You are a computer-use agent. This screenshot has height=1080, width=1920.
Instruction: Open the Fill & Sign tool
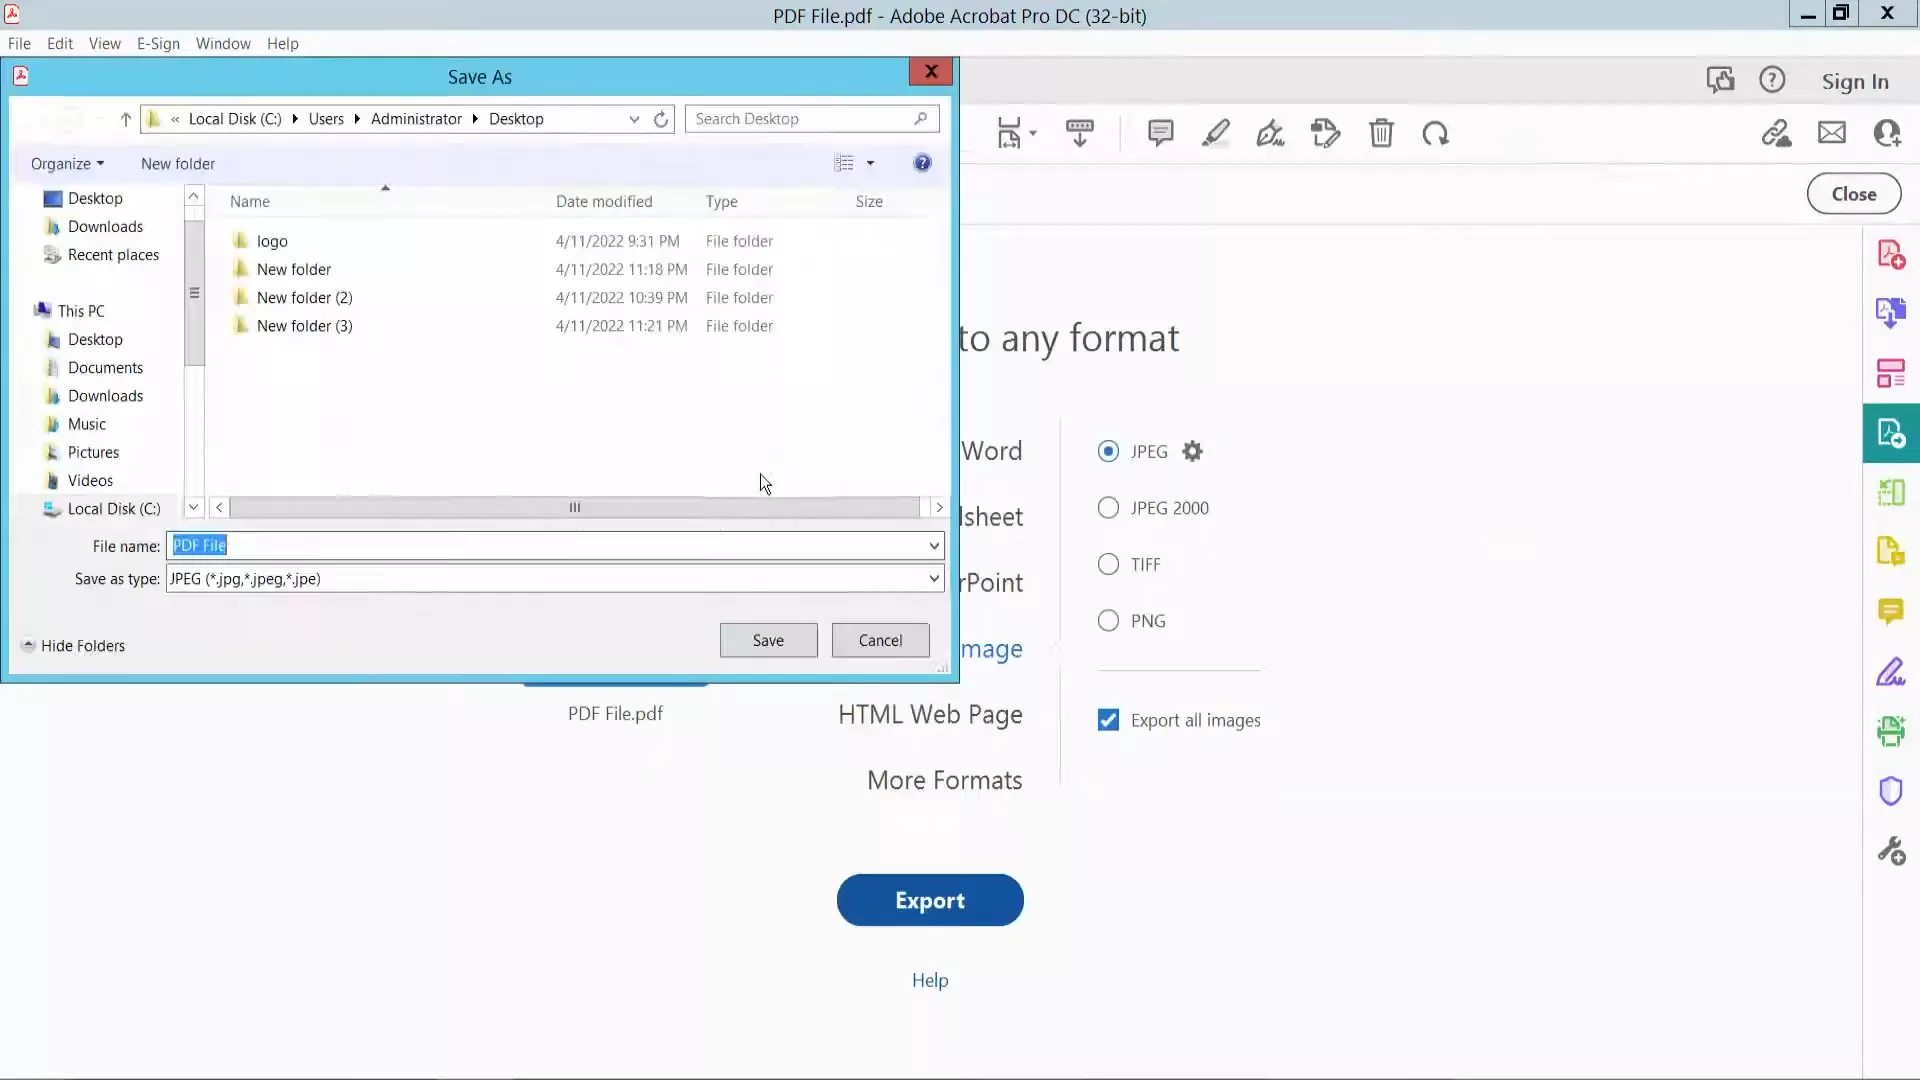(x=1893, y=672)
